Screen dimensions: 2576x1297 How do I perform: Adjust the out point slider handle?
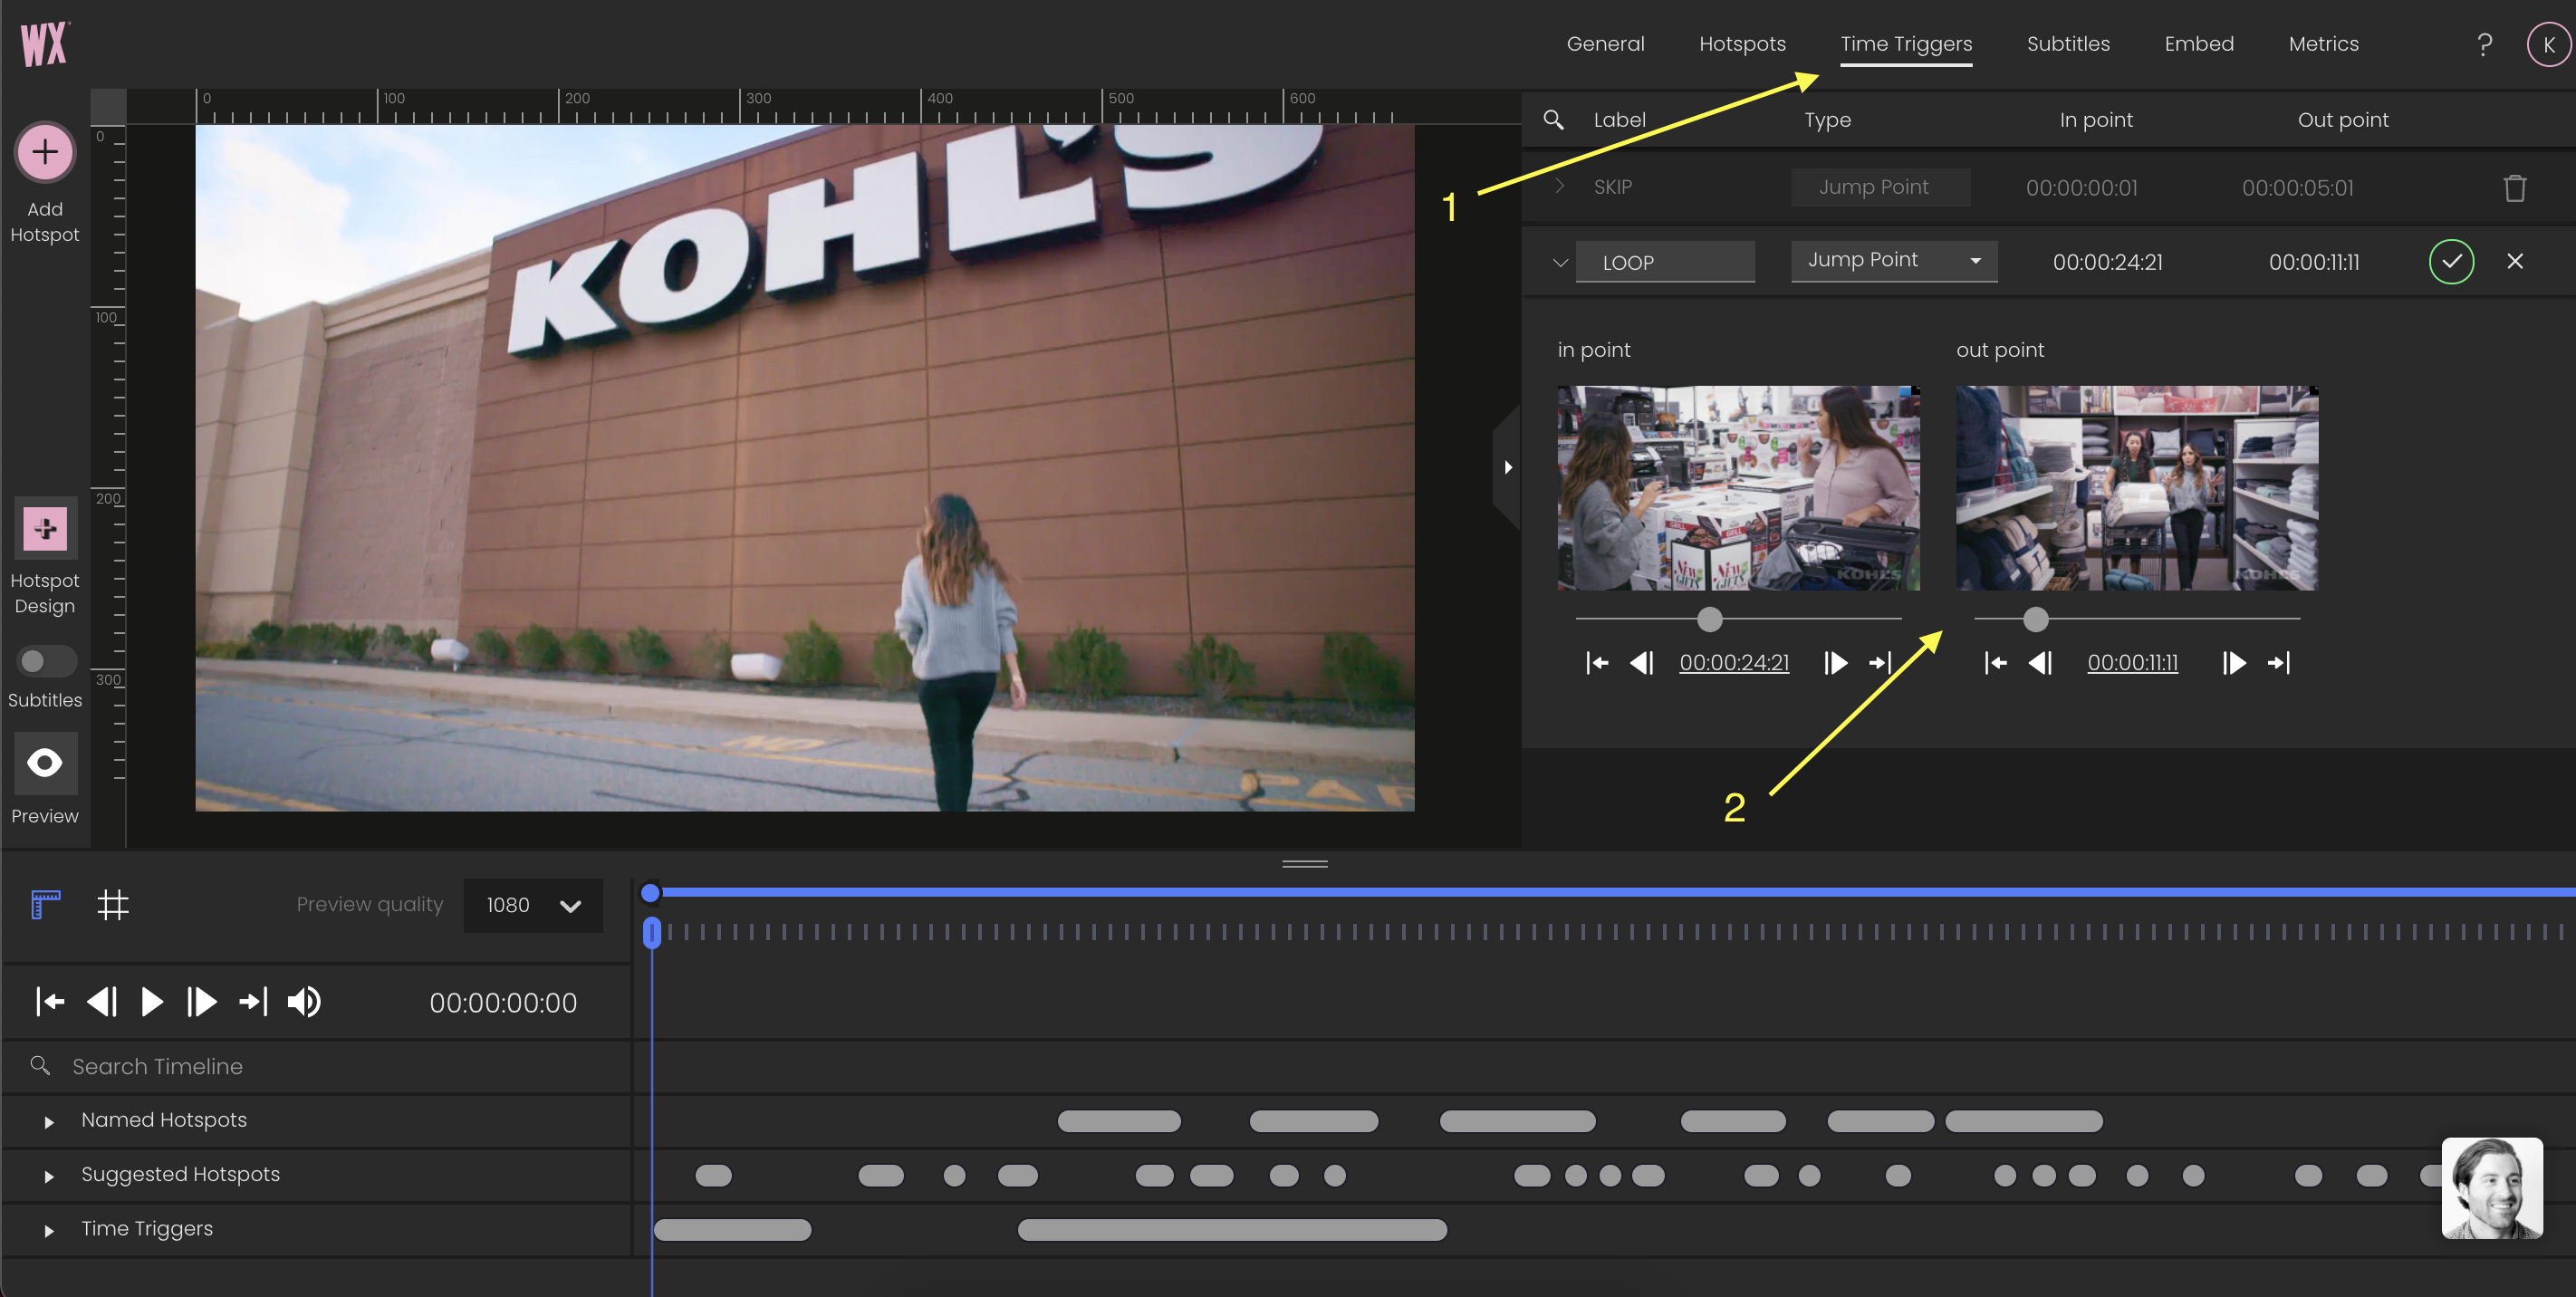tap(2035, 619)
